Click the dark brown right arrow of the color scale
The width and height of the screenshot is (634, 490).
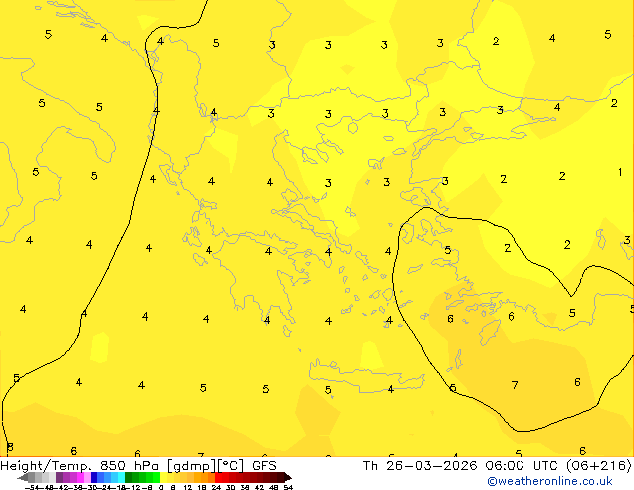click(x=288, y=477)
